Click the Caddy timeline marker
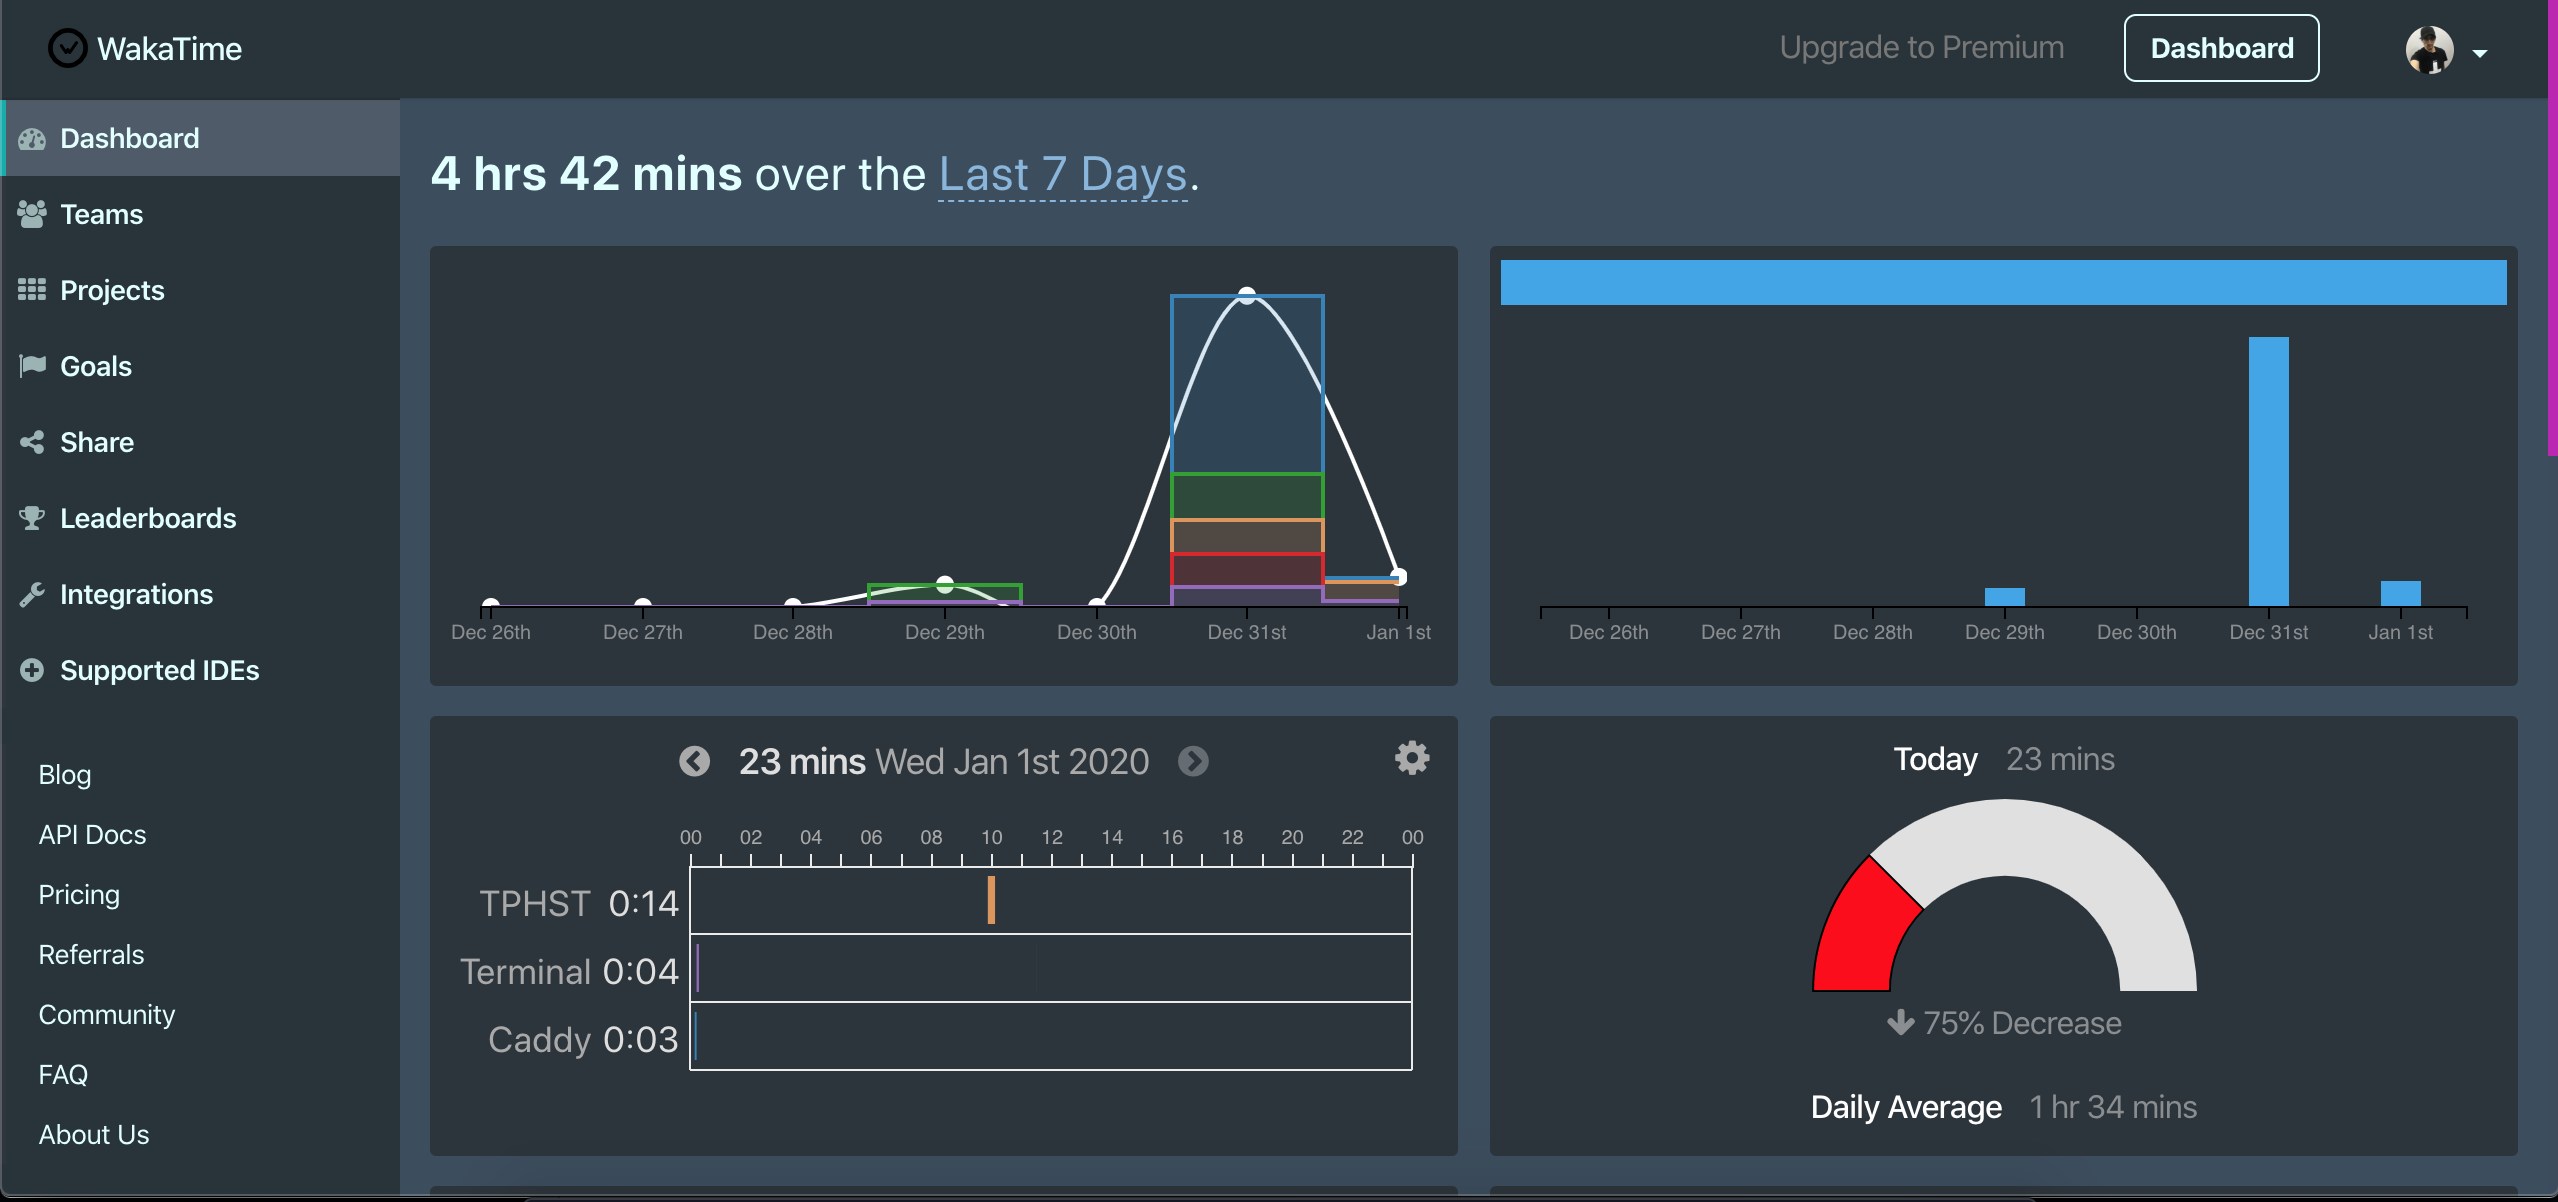 [x=695, y=1036]
